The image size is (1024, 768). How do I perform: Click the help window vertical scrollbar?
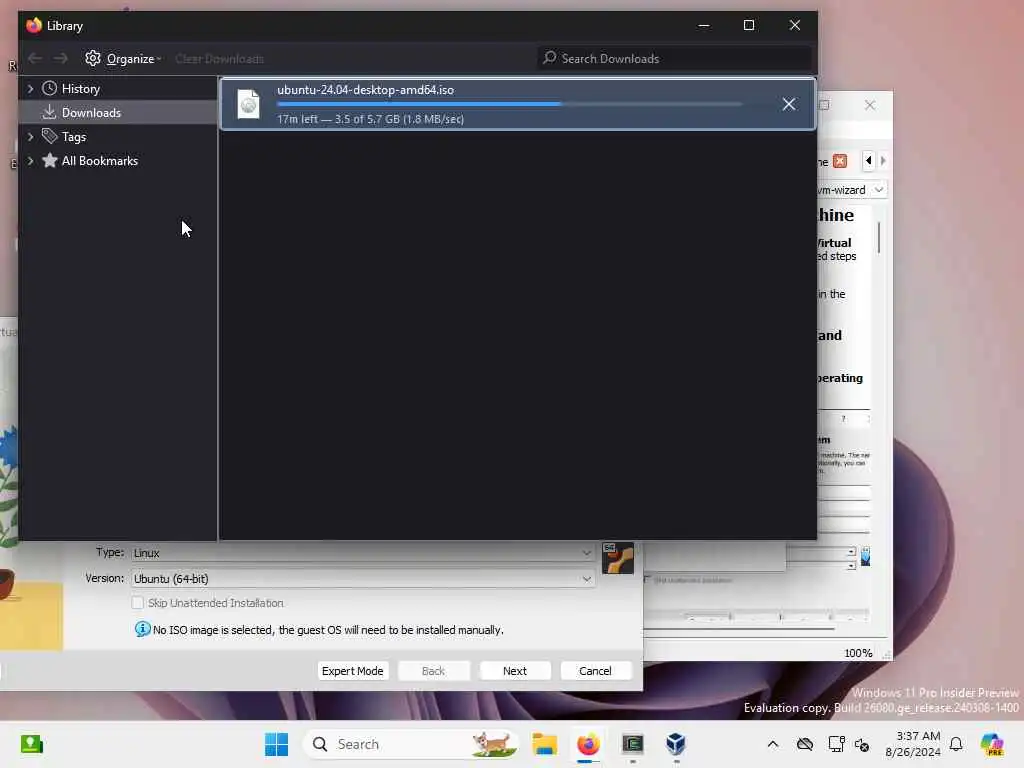879,237
